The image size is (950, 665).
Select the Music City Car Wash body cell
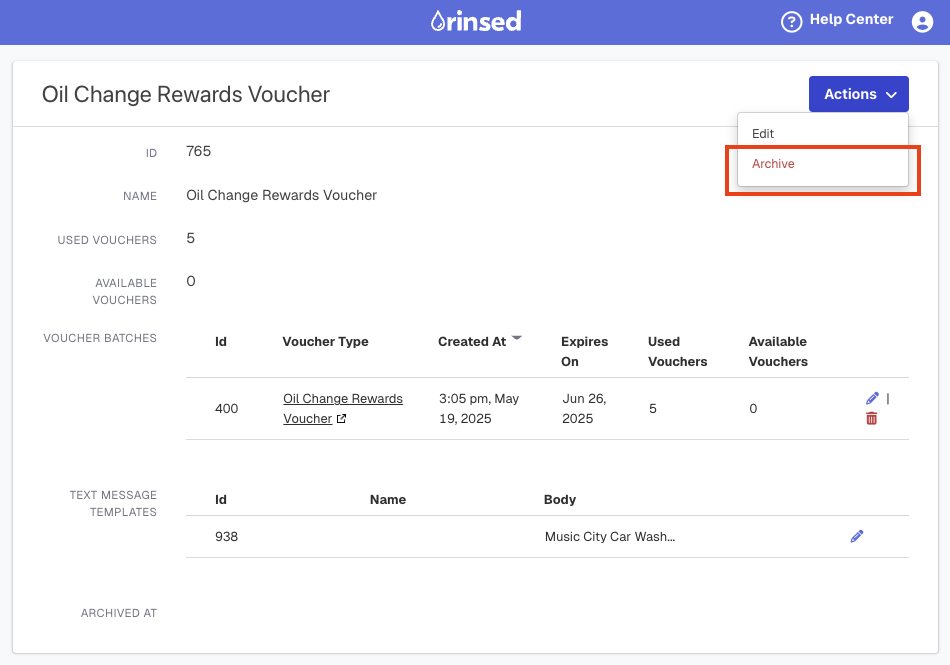click(610, 537)
